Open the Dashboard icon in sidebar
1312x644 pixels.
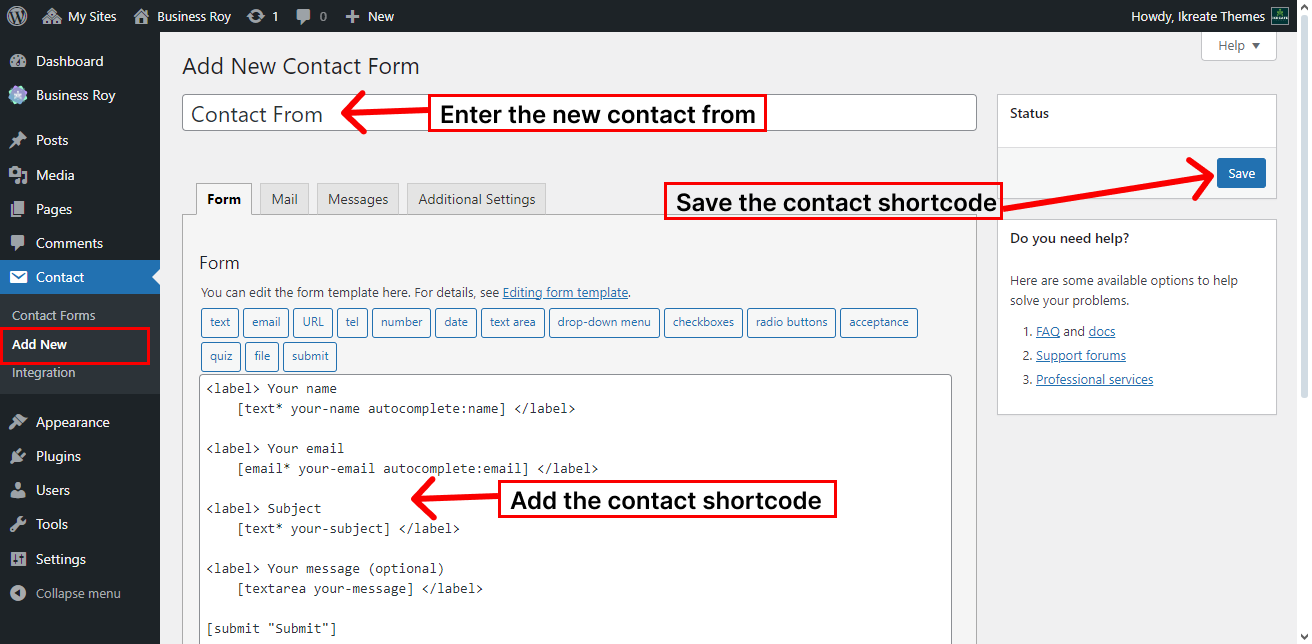click(18, 62)
